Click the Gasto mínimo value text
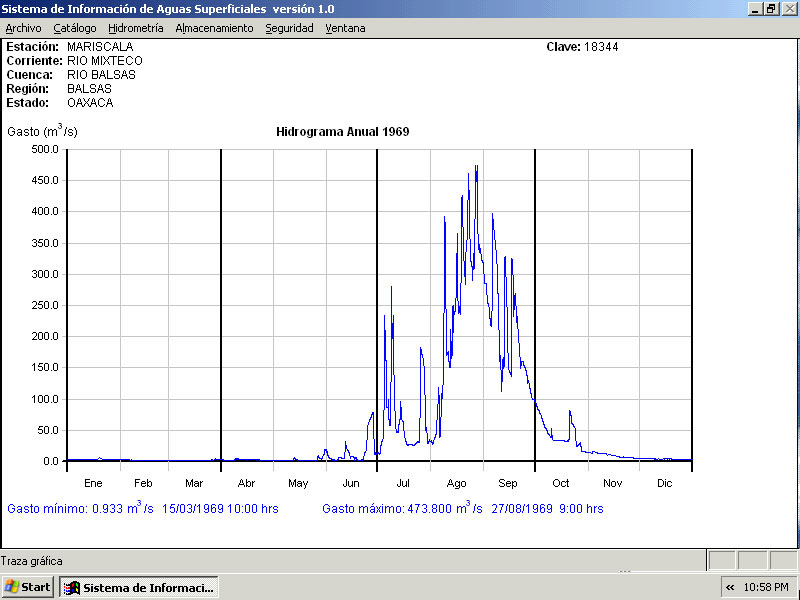This screenshot has width=800, height=600. coord(142,509)
